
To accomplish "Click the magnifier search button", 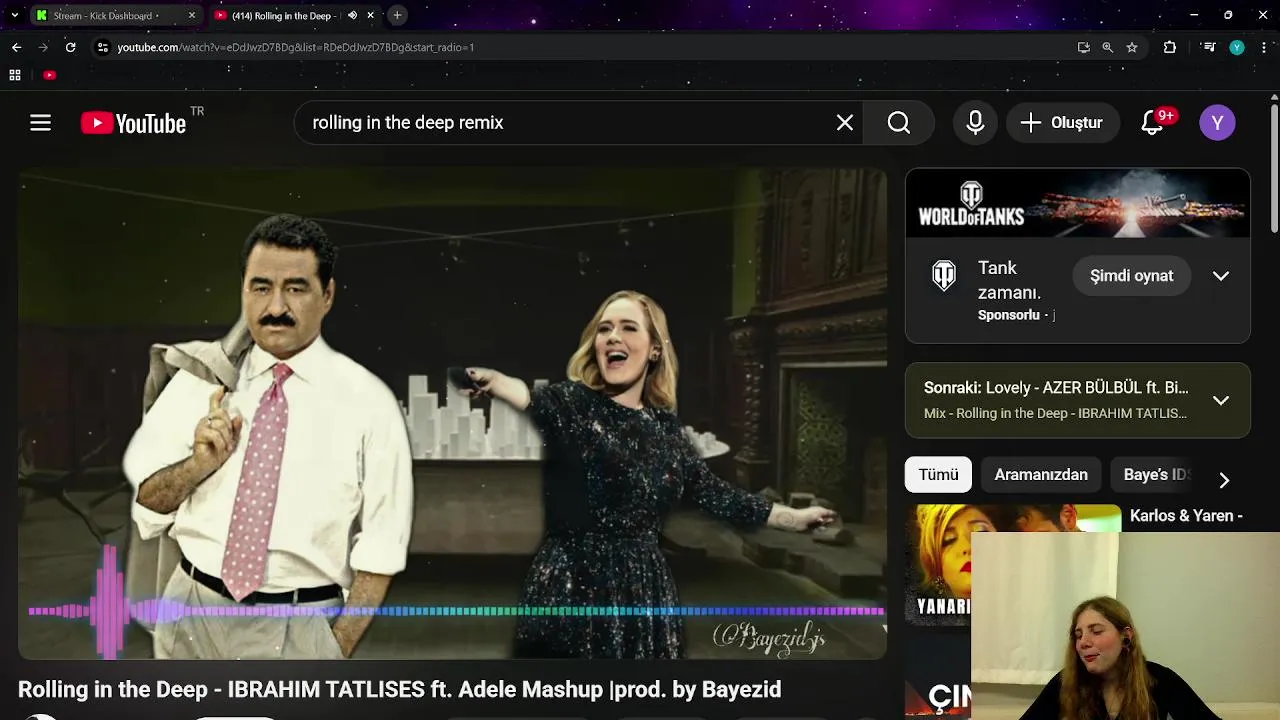I will [x=899, y=123].
